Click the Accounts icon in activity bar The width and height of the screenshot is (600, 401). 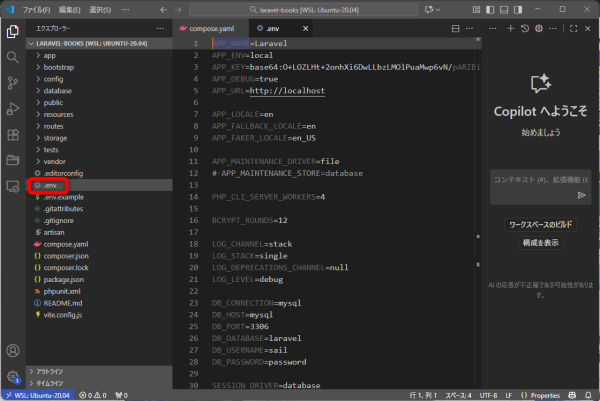tap(13, 351)
